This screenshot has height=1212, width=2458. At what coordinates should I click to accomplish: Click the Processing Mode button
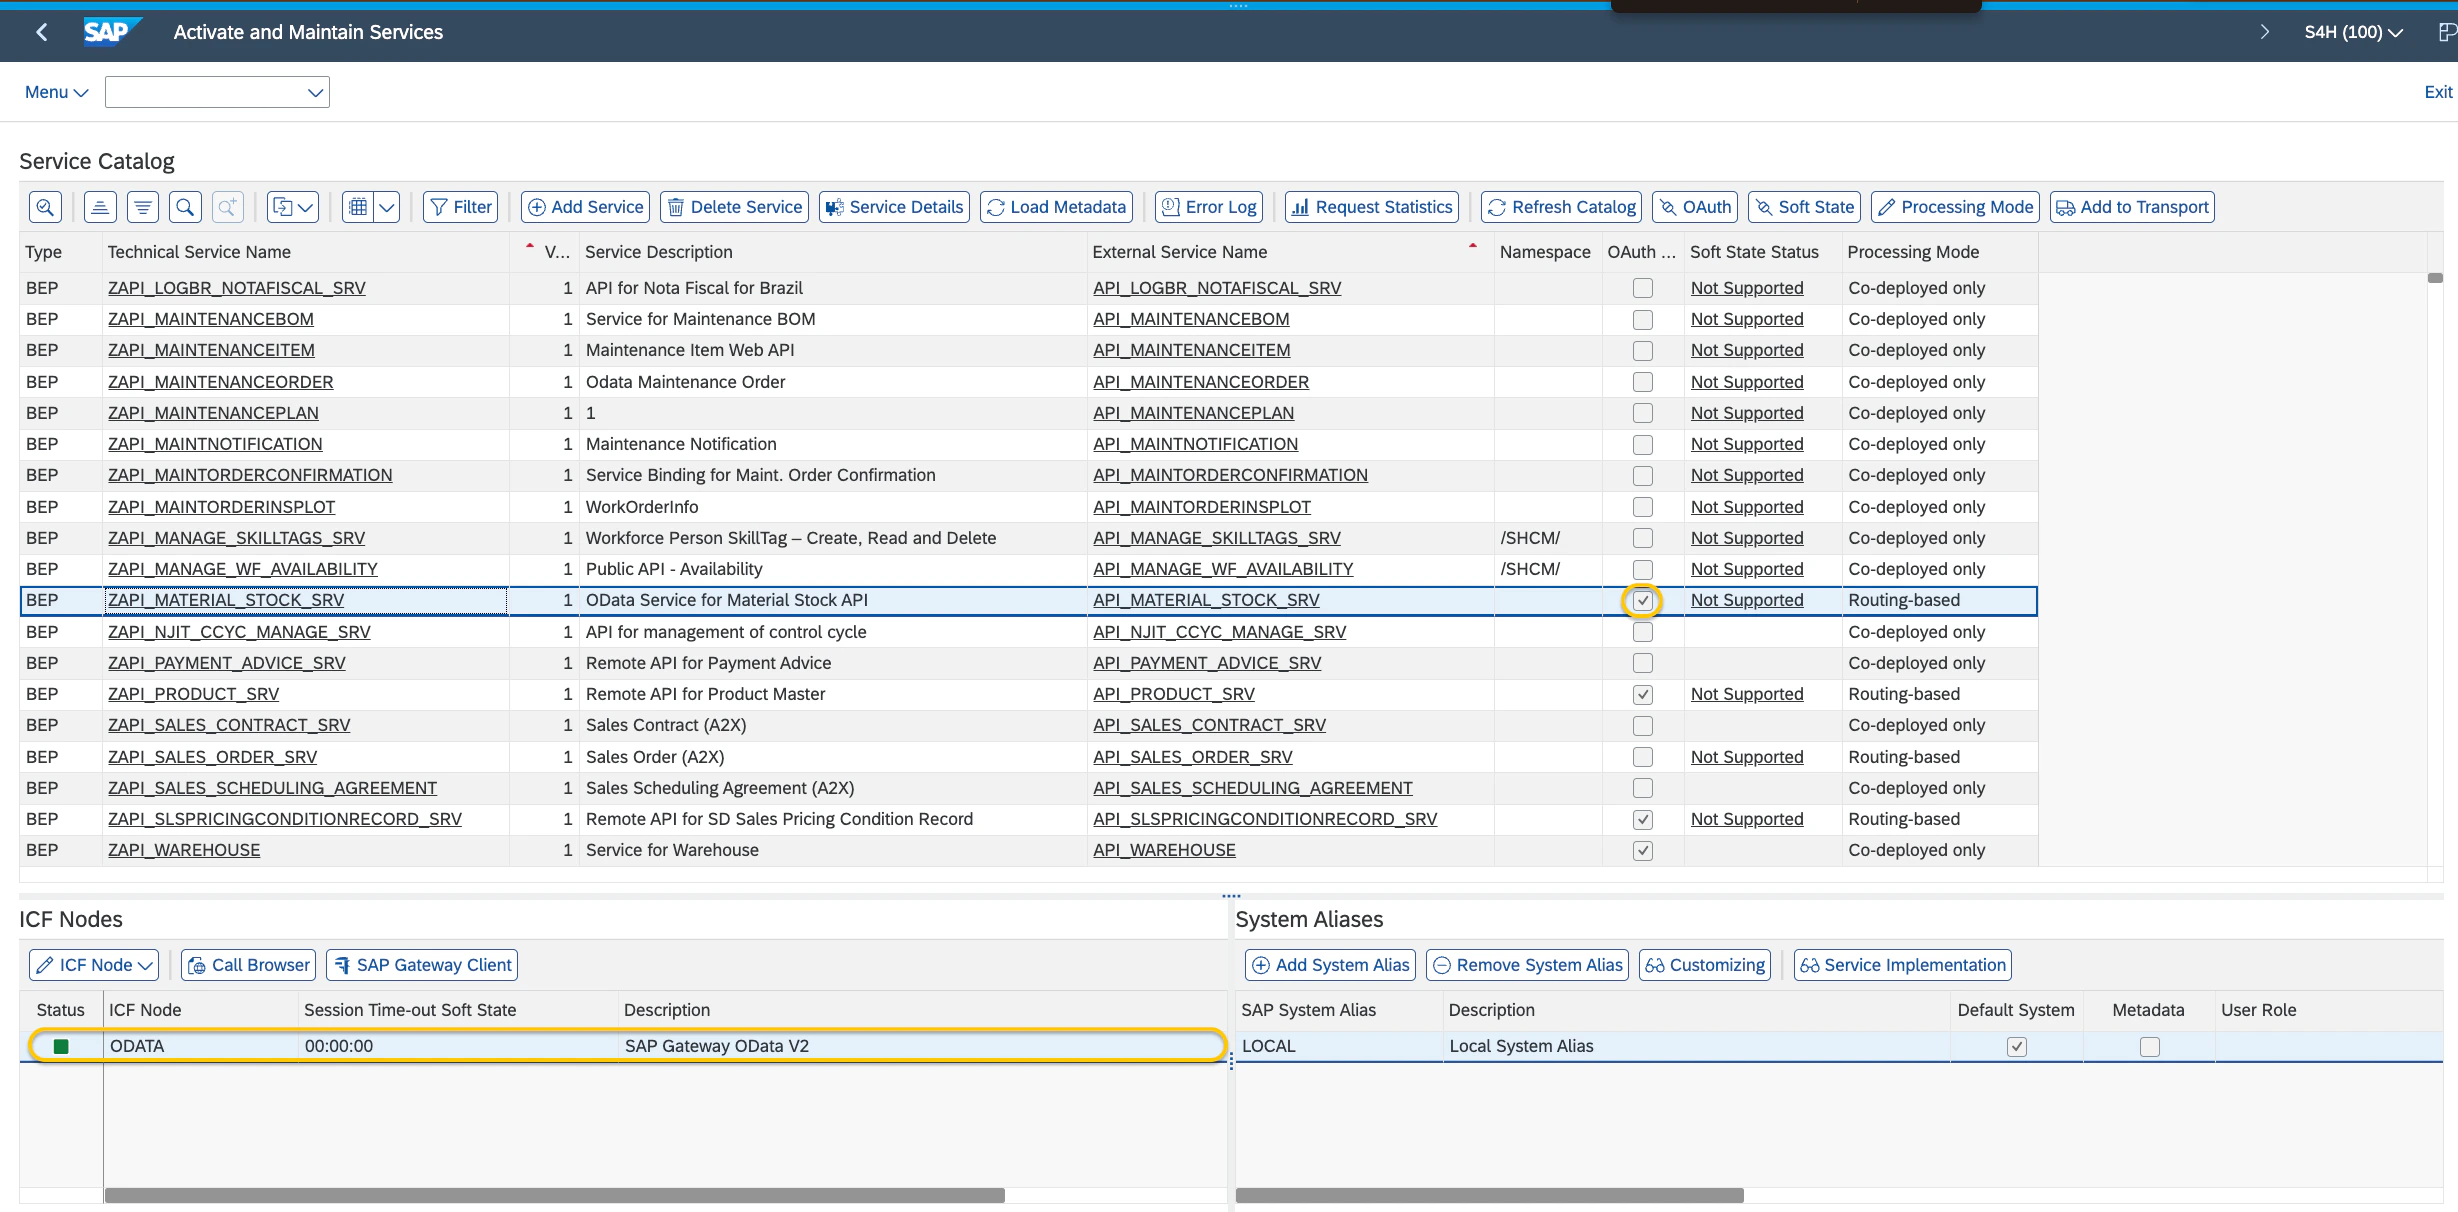(x=1956, y=207)
